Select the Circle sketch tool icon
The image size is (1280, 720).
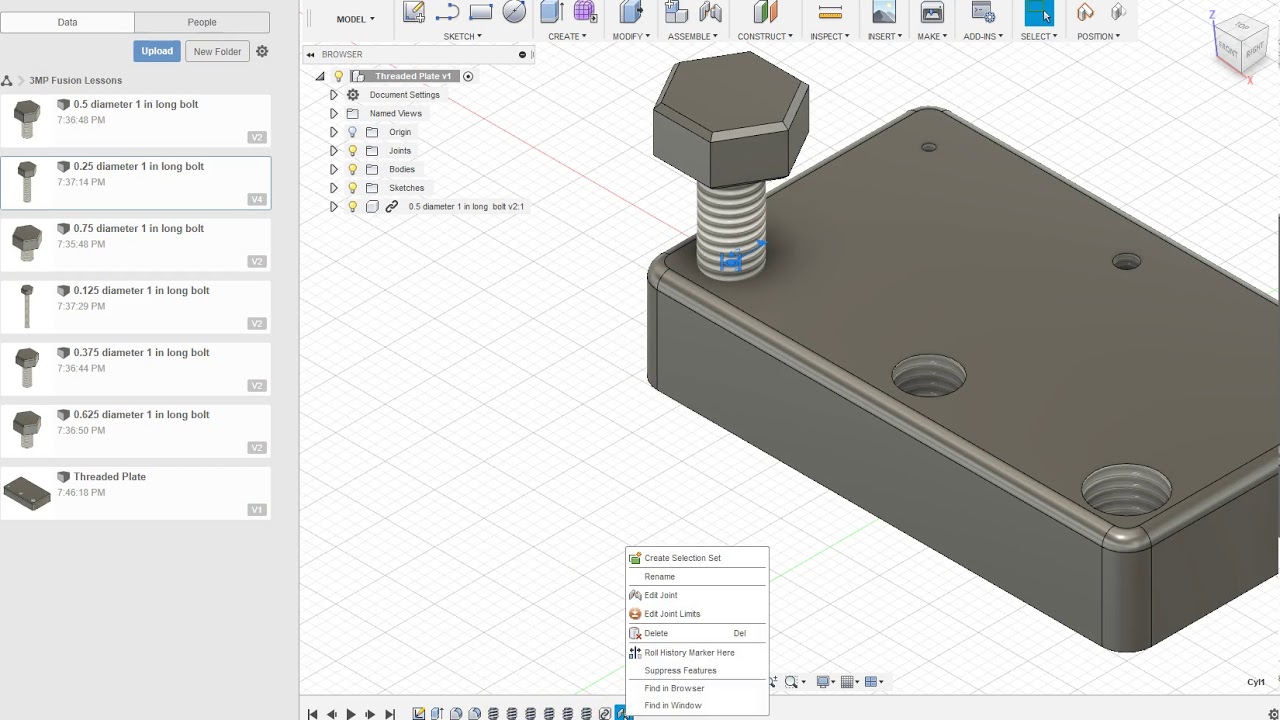click(x=514, y=12)
